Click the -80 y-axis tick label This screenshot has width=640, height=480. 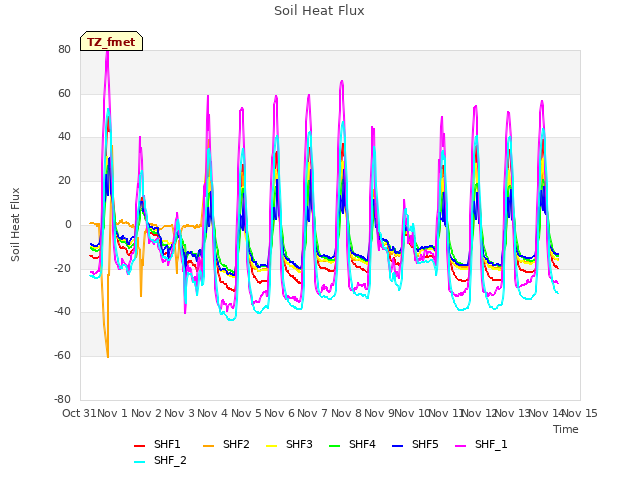62,399
